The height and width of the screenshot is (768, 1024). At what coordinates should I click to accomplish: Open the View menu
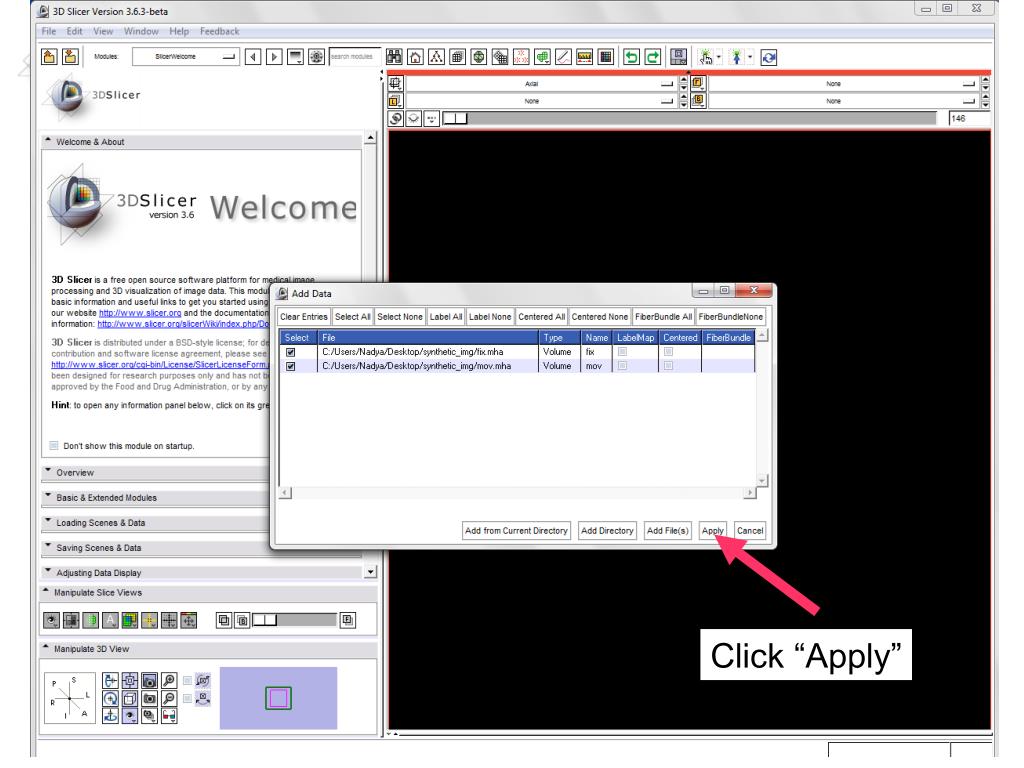103,31
